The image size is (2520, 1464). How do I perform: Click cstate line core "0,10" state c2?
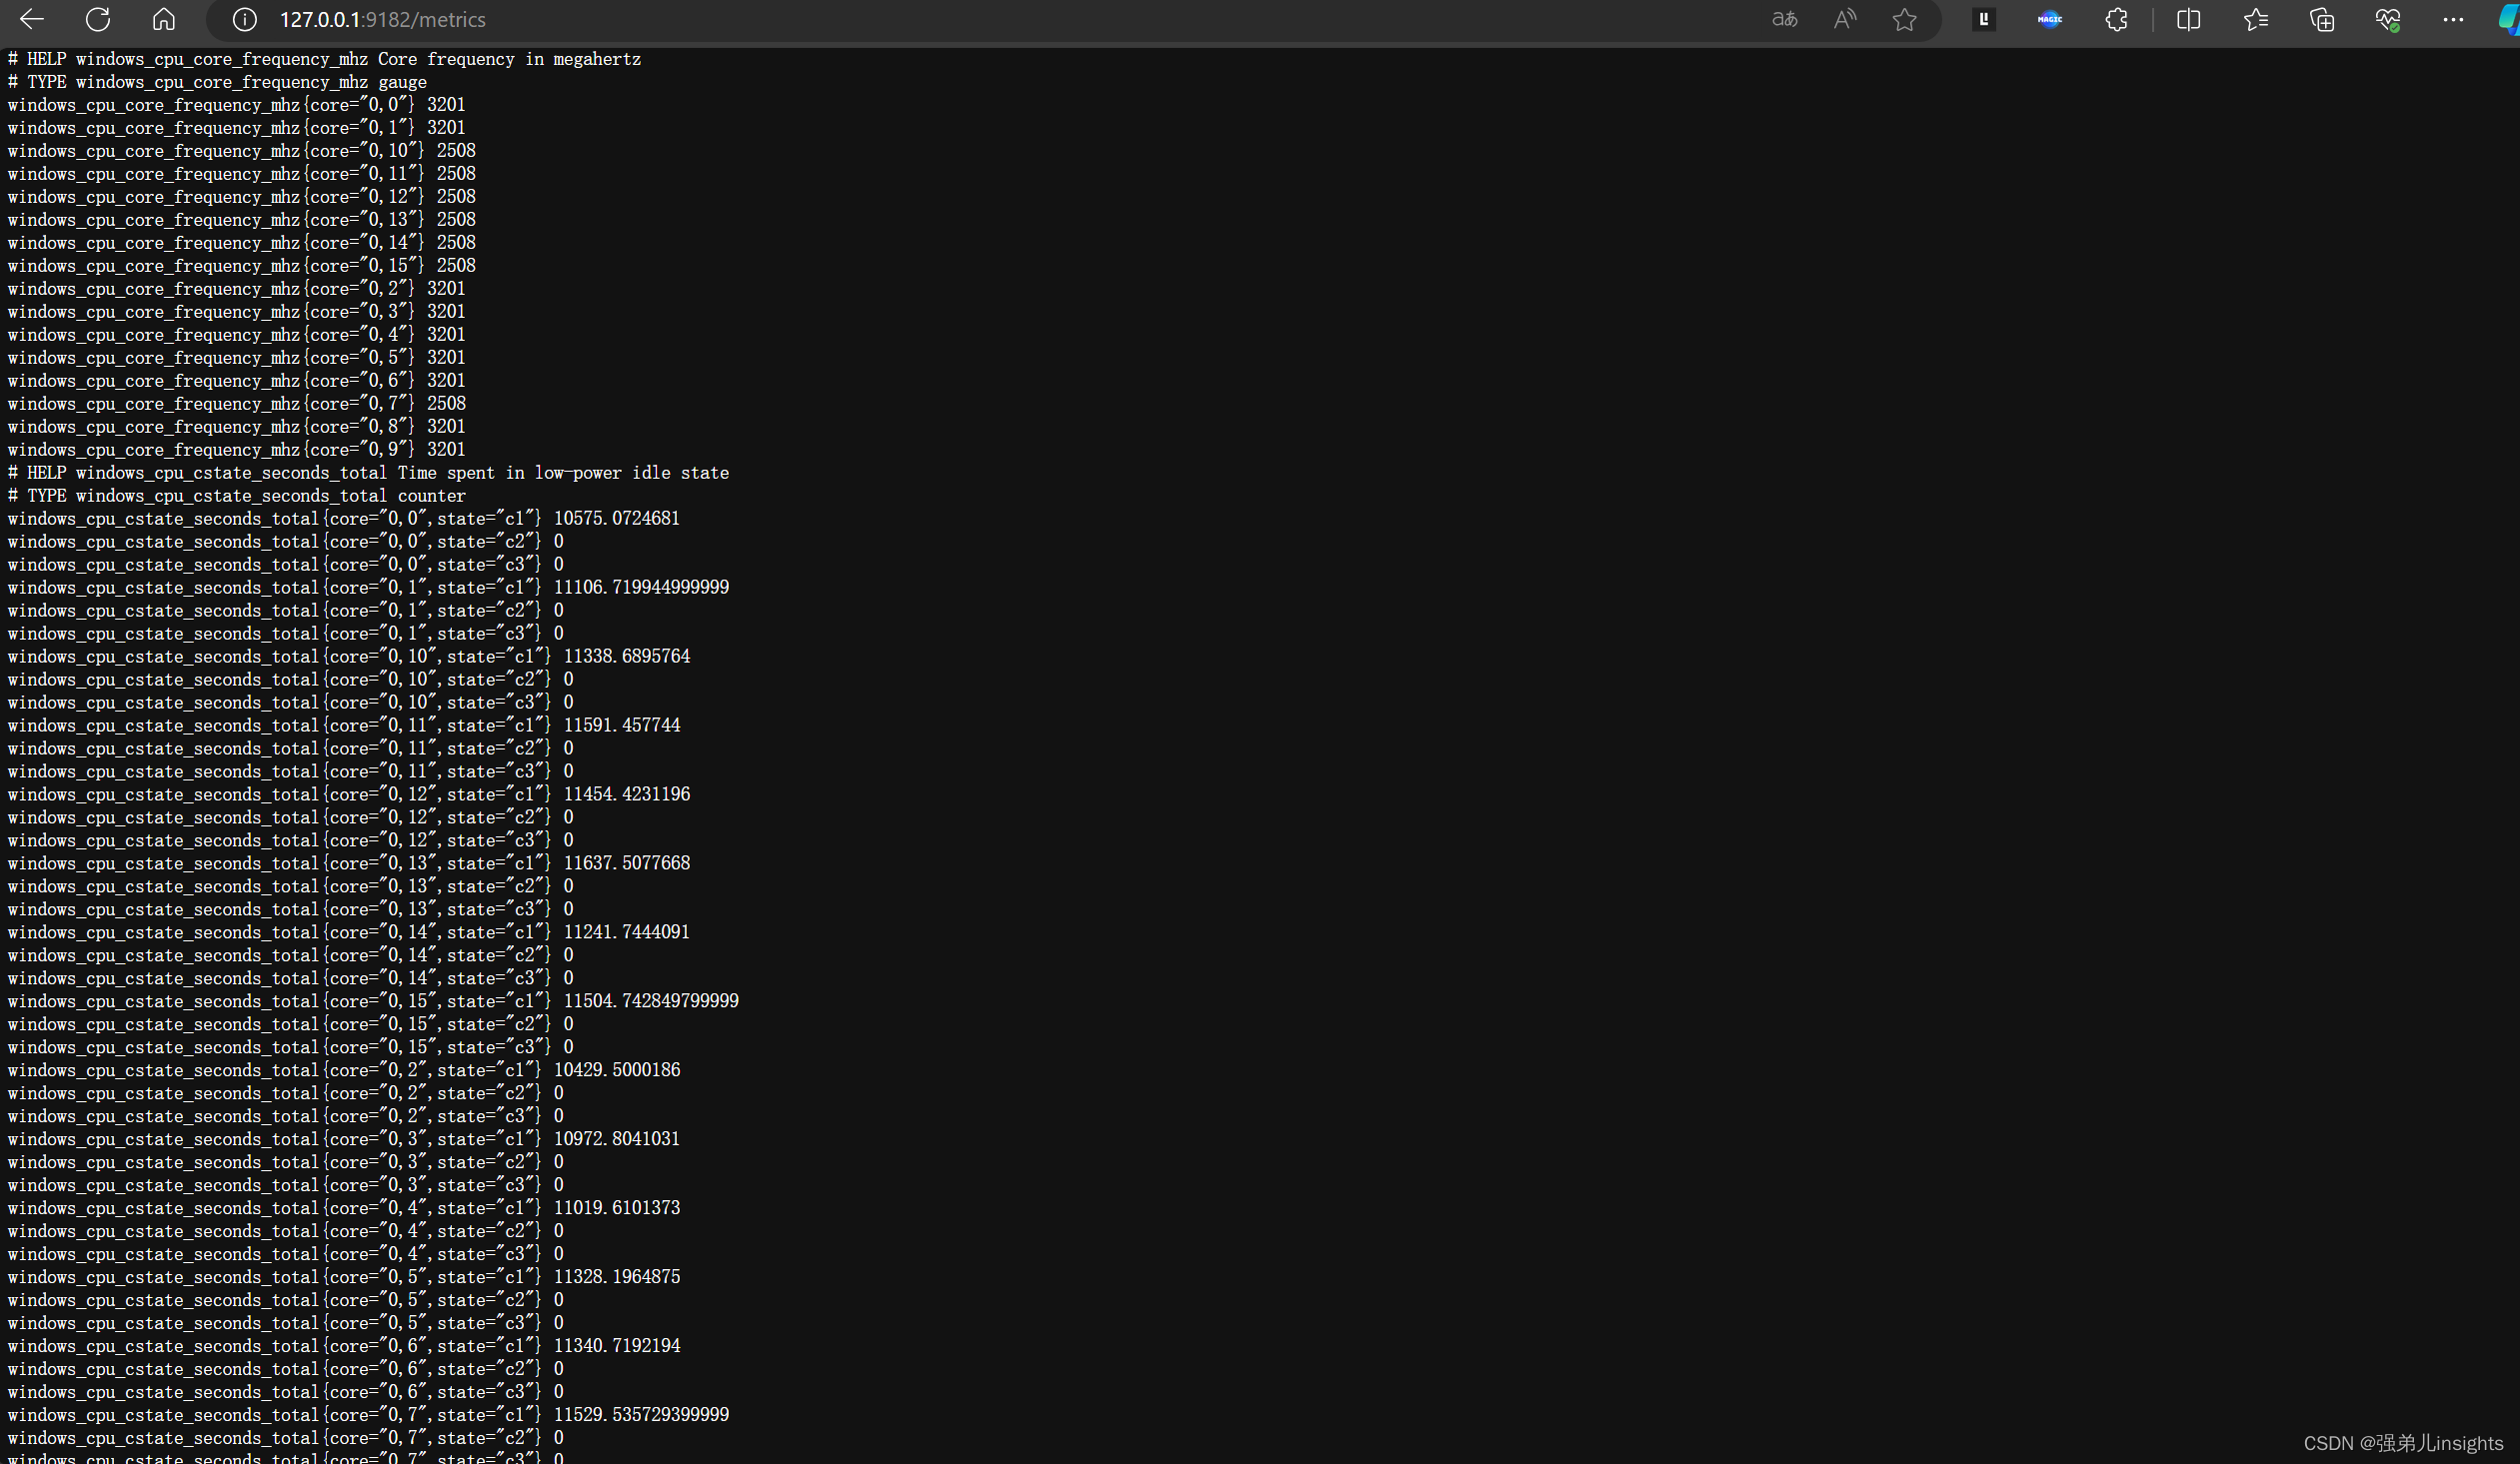click(290, 680)
